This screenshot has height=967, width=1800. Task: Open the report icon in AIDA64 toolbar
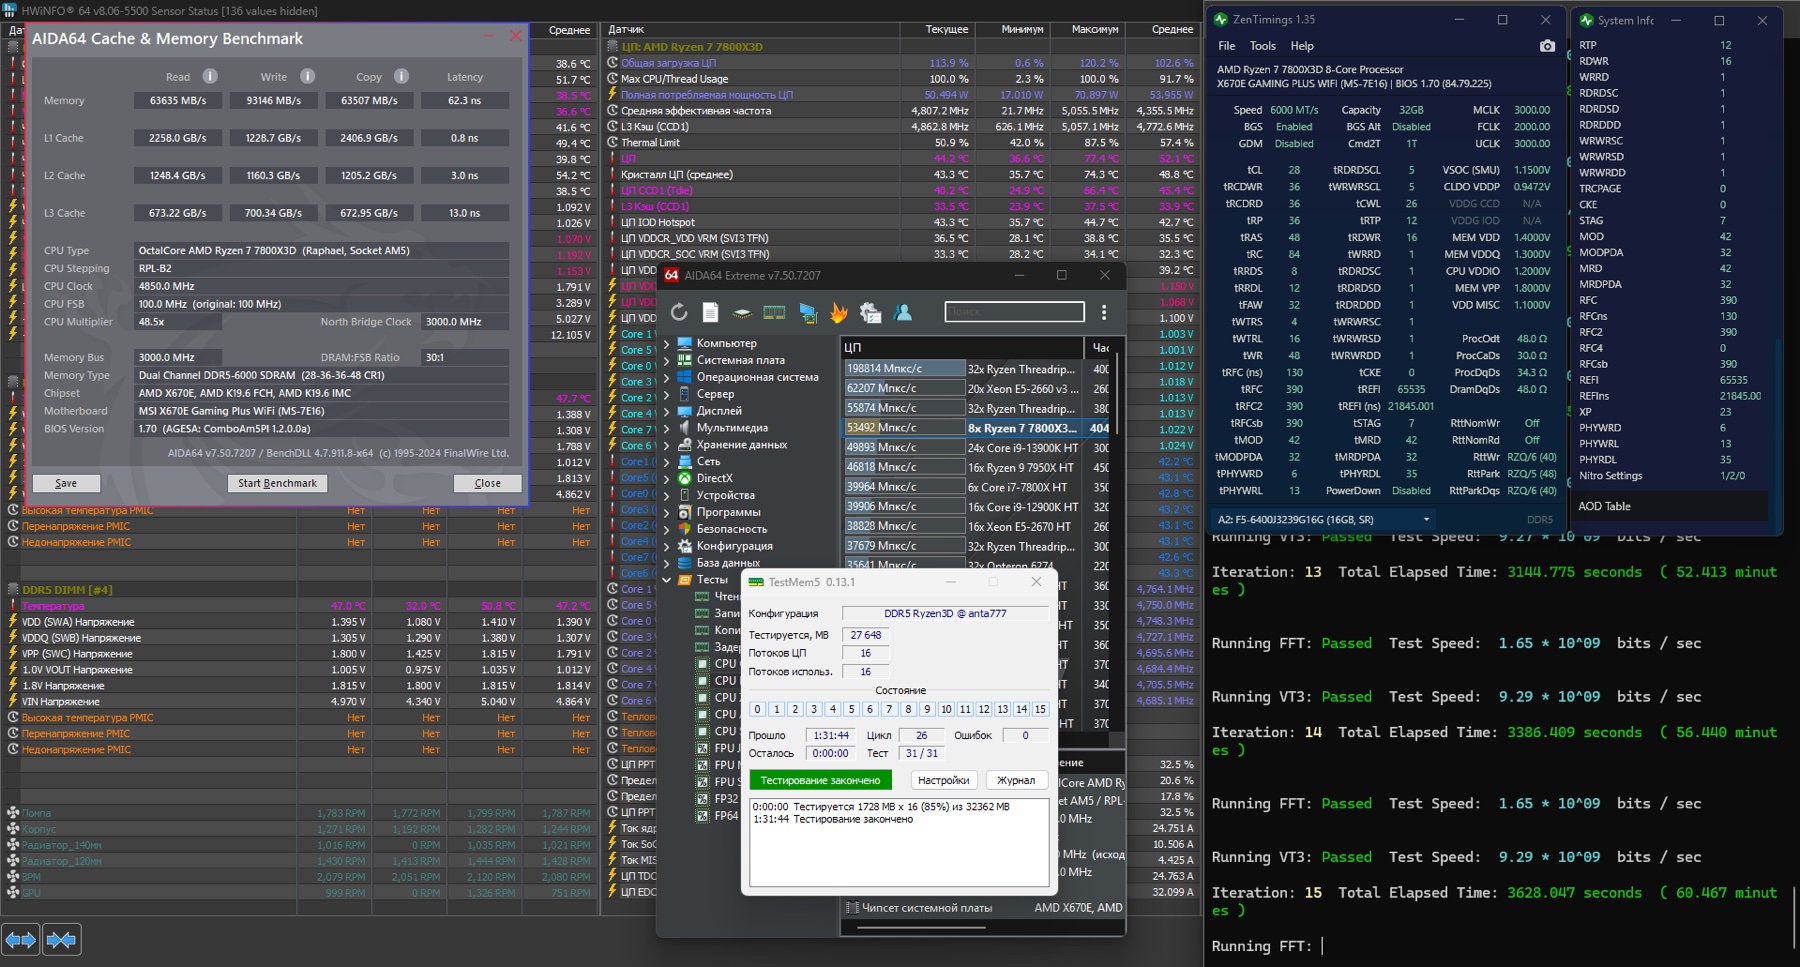pyautogui.click(x=710, y=313)
